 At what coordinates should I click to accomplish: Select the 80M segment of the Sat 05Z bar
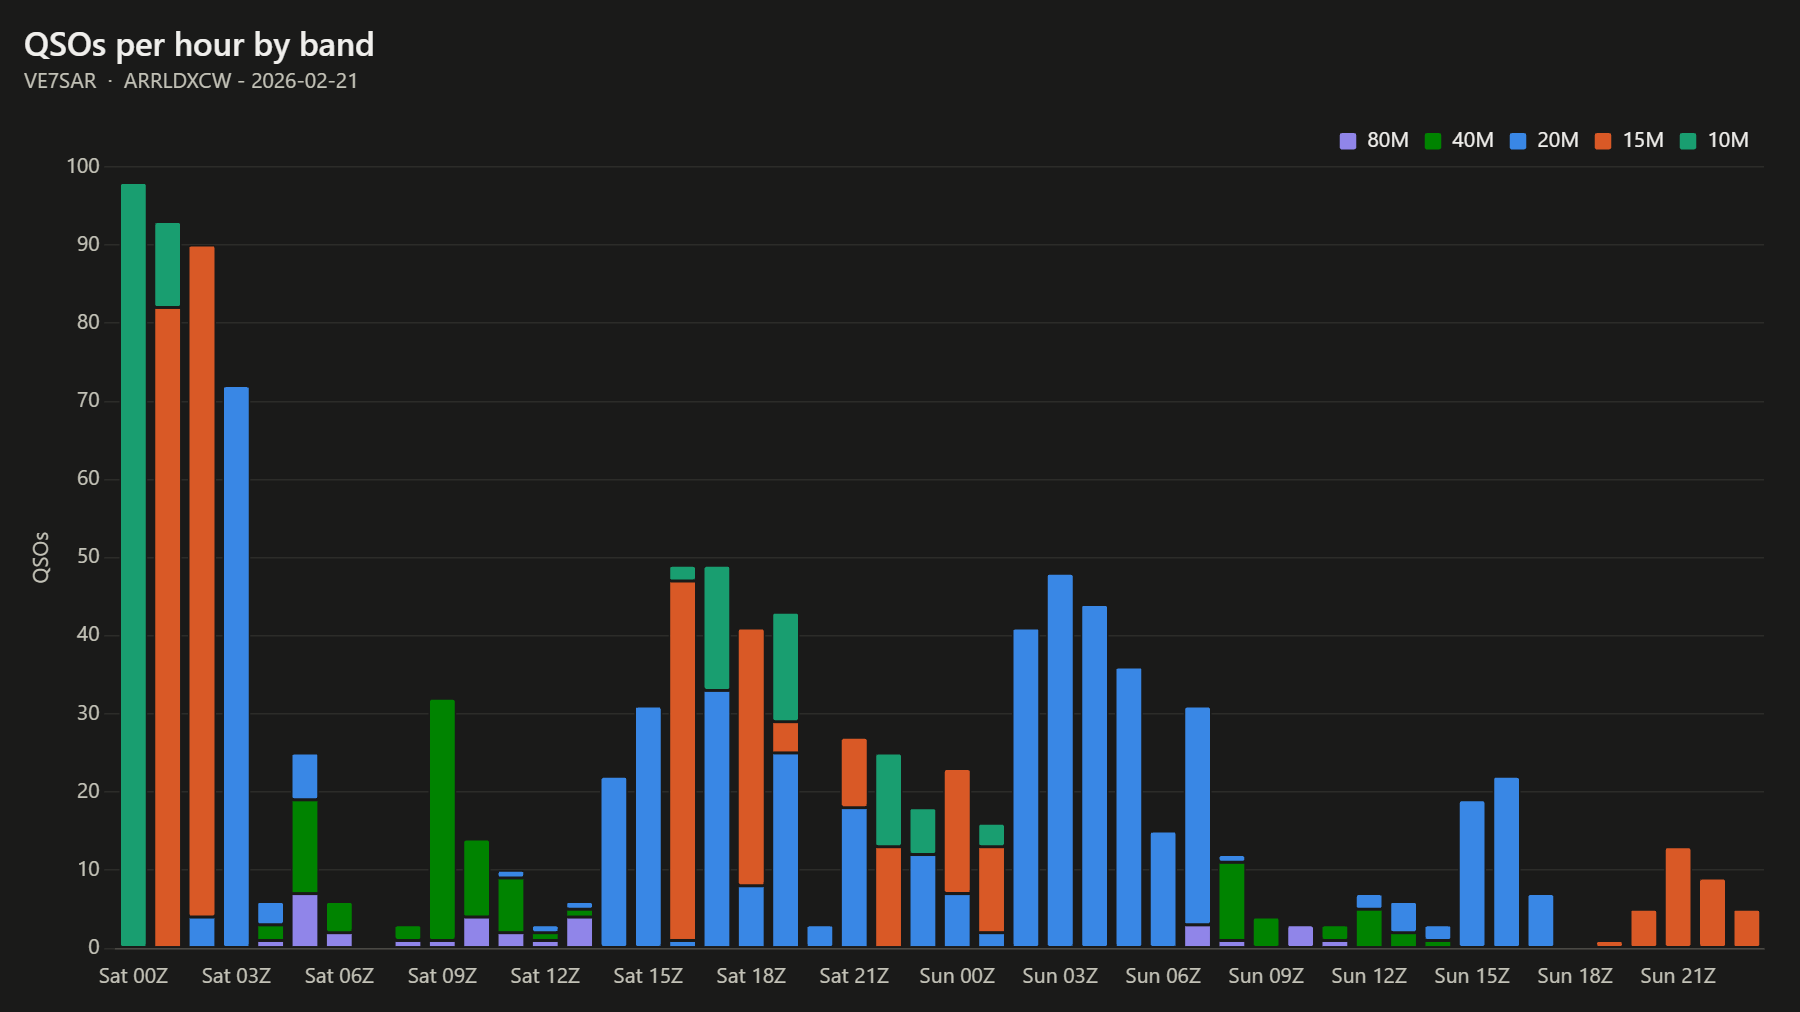(x=305, y=920)
